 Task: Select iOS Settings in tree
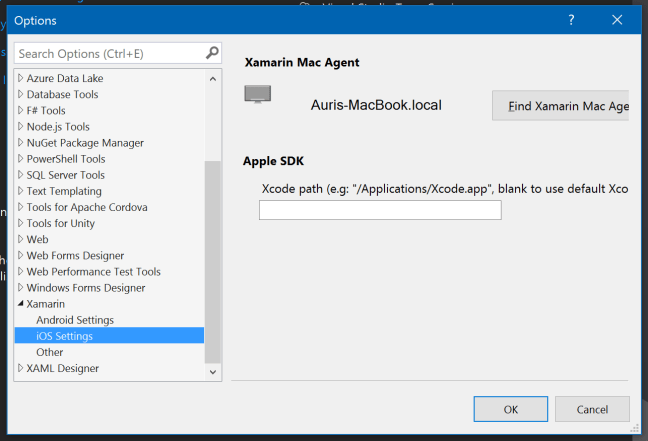click(x=65, y=336)
